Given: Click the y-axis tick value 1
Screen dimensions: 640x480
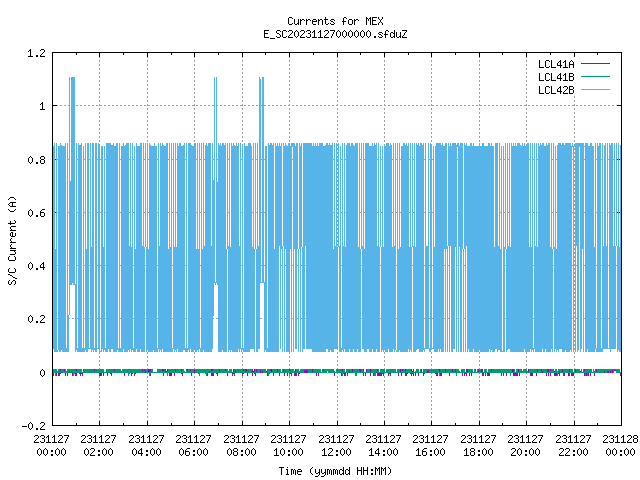Looking at the screenshot, I should [42, 107].
